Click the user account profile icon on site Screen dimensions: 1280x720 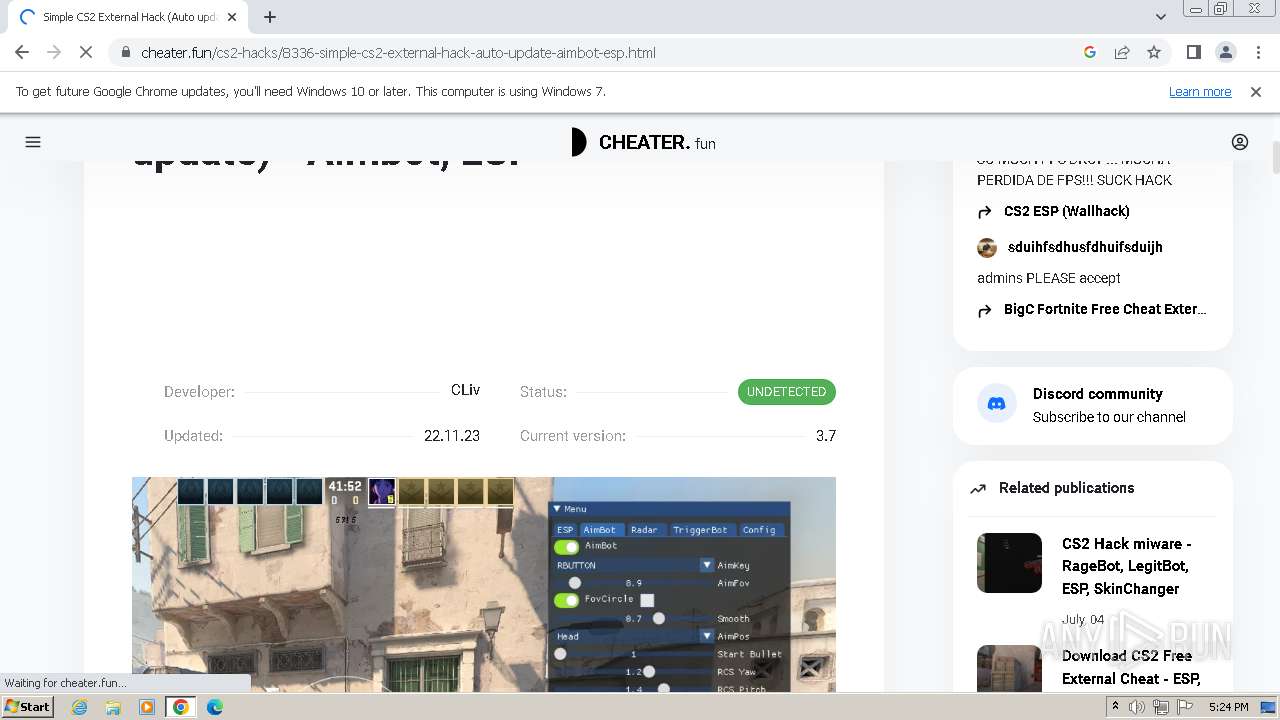tap(1240, 142)
